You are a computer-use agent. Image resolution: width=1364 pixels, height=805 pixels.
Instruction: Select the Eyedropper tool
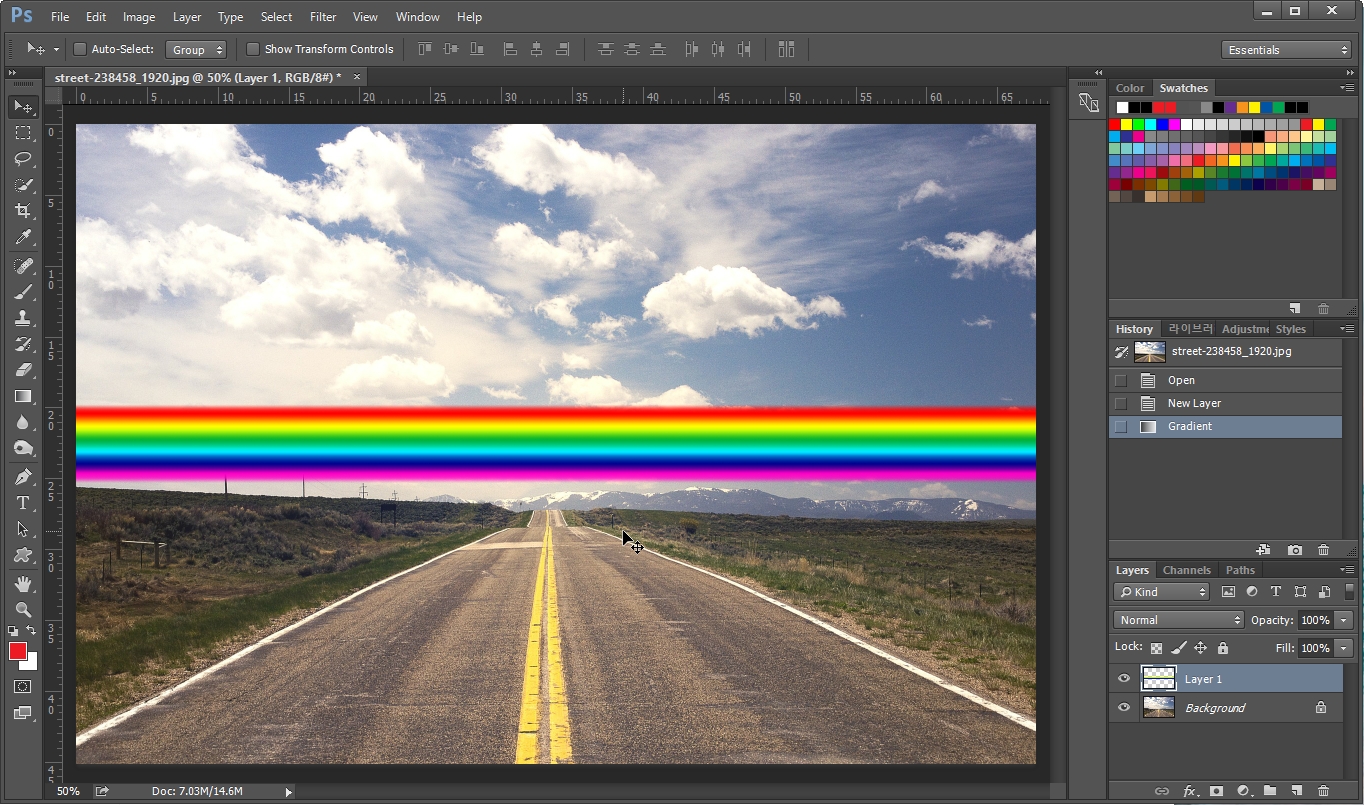tap(23, 237)
